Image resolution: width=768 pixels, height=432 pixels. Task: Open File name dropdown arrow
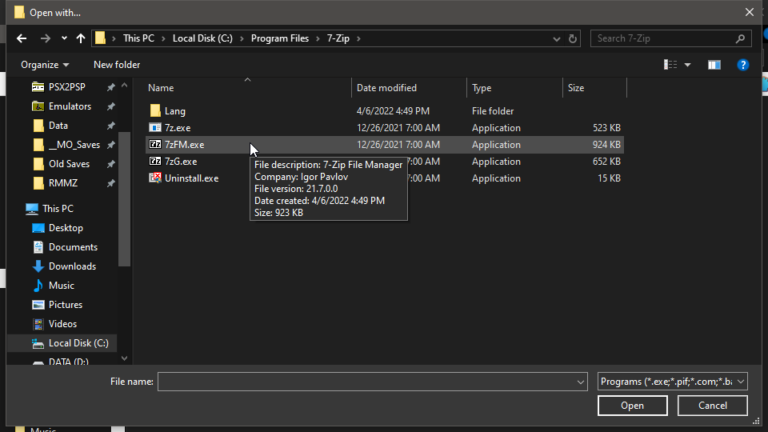click(580, 382)
